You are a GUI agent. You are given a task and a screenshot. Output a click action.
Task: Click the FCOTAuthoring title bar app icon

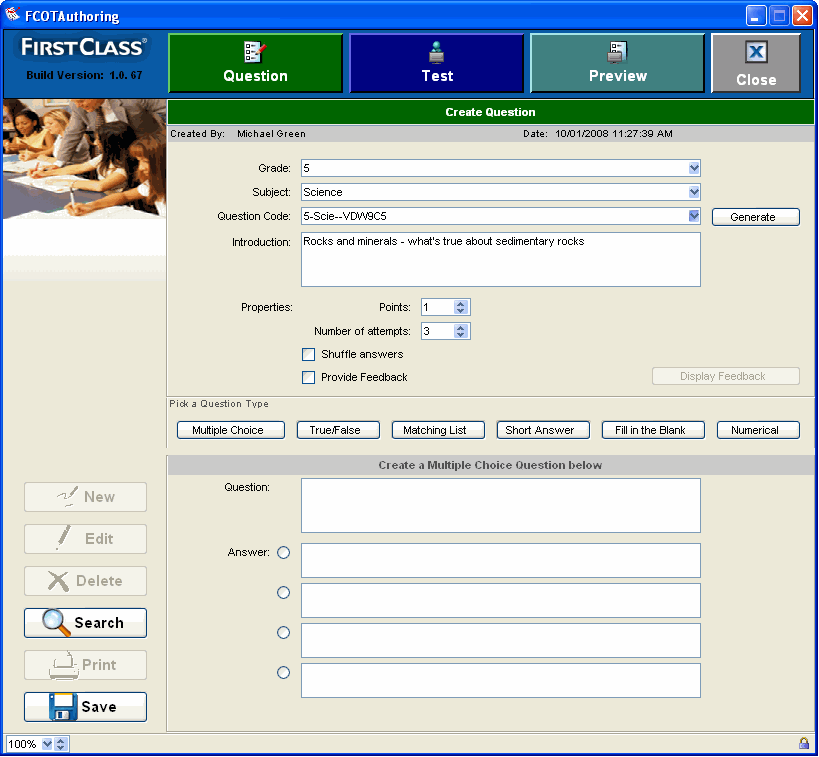coord(13,16)
